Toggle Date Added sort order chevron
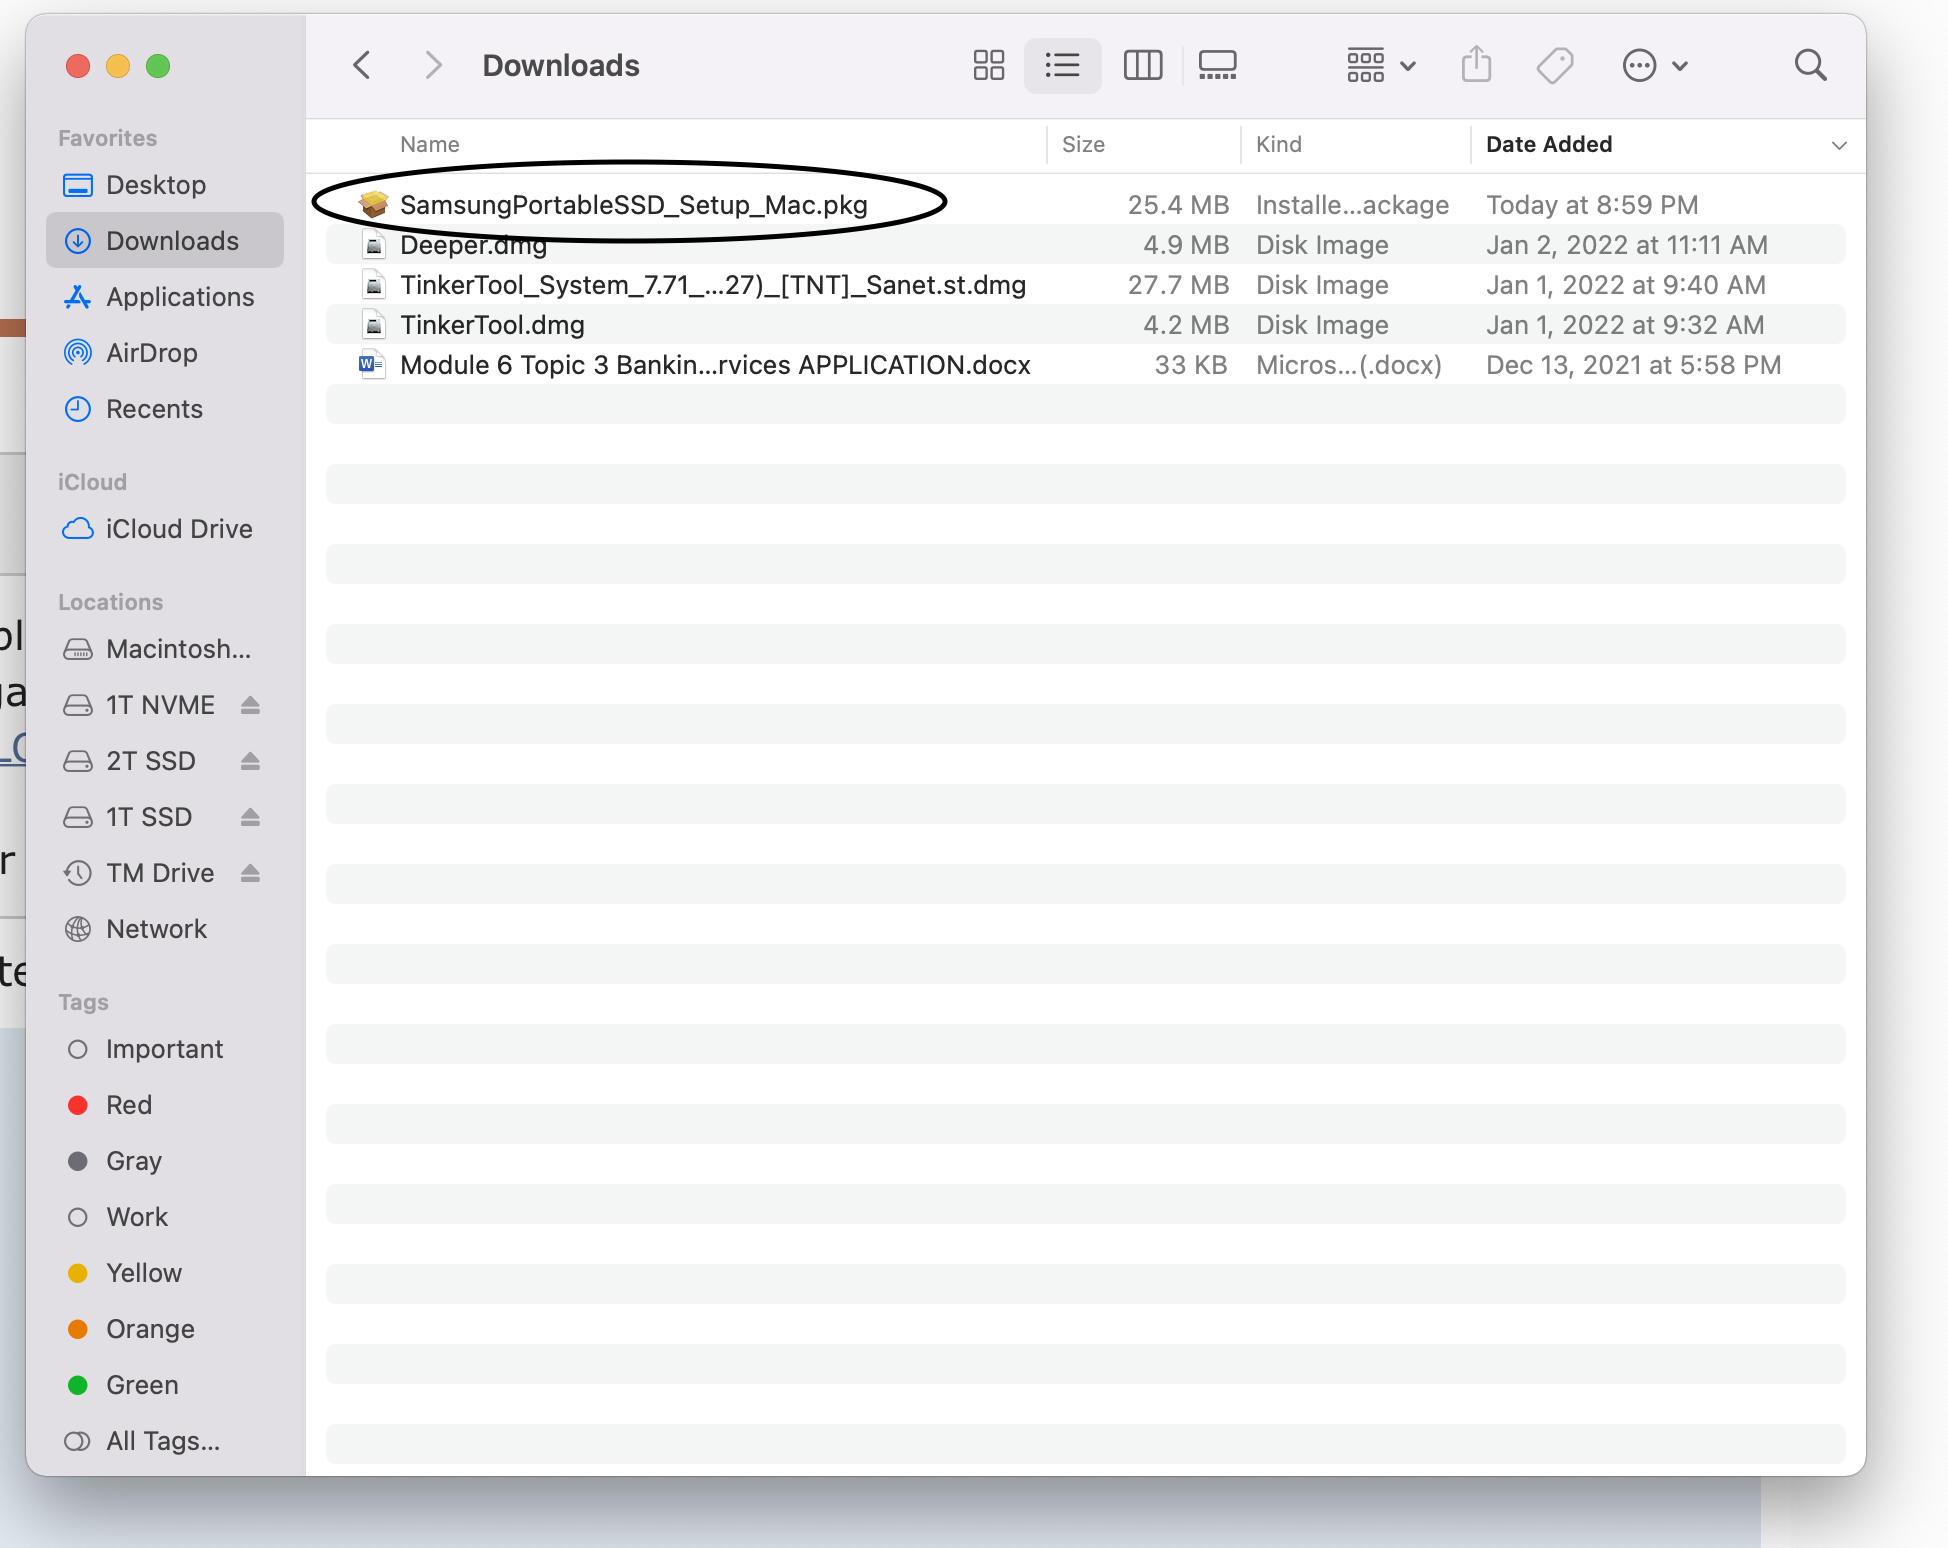The image size is (1948, 1548). coord(1838,145)
